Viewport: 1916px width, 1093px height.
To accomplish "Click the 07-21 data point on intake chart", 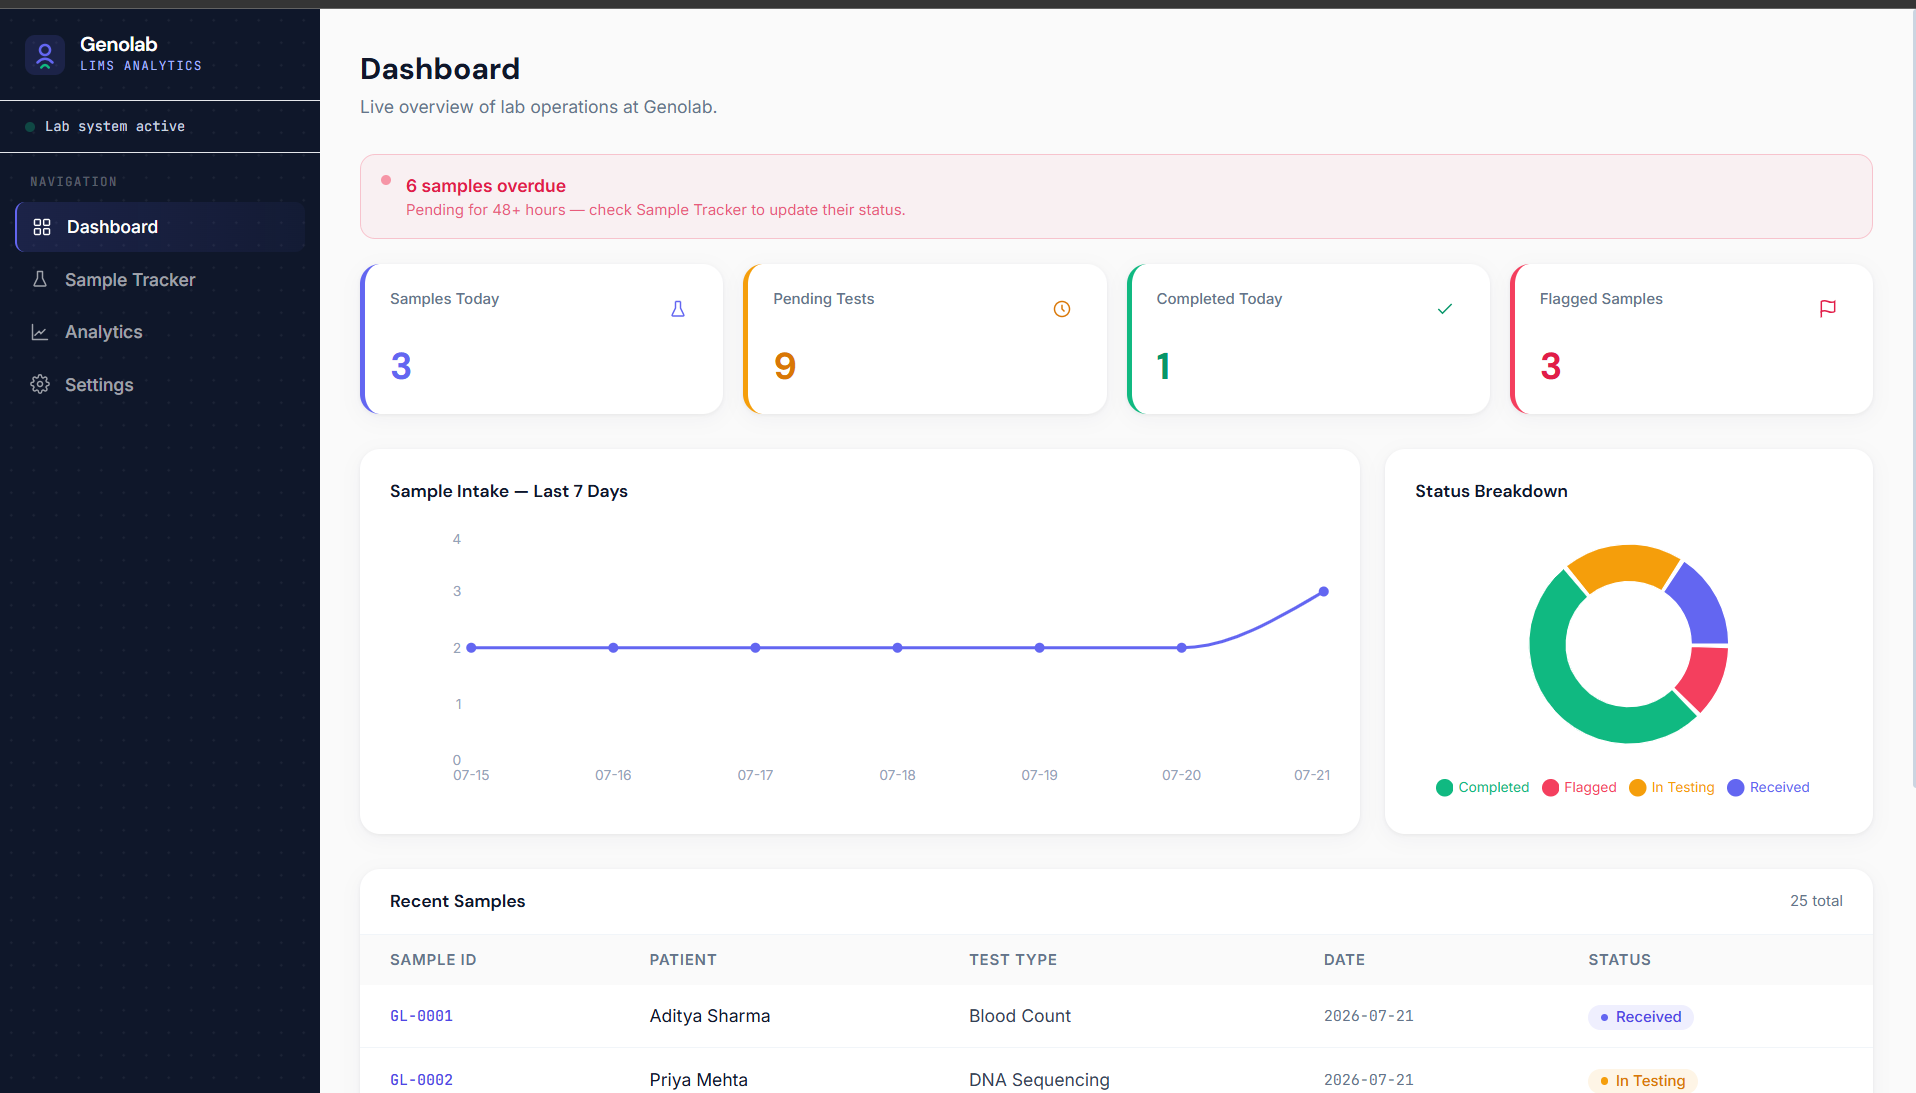I will coord(1323,592).
